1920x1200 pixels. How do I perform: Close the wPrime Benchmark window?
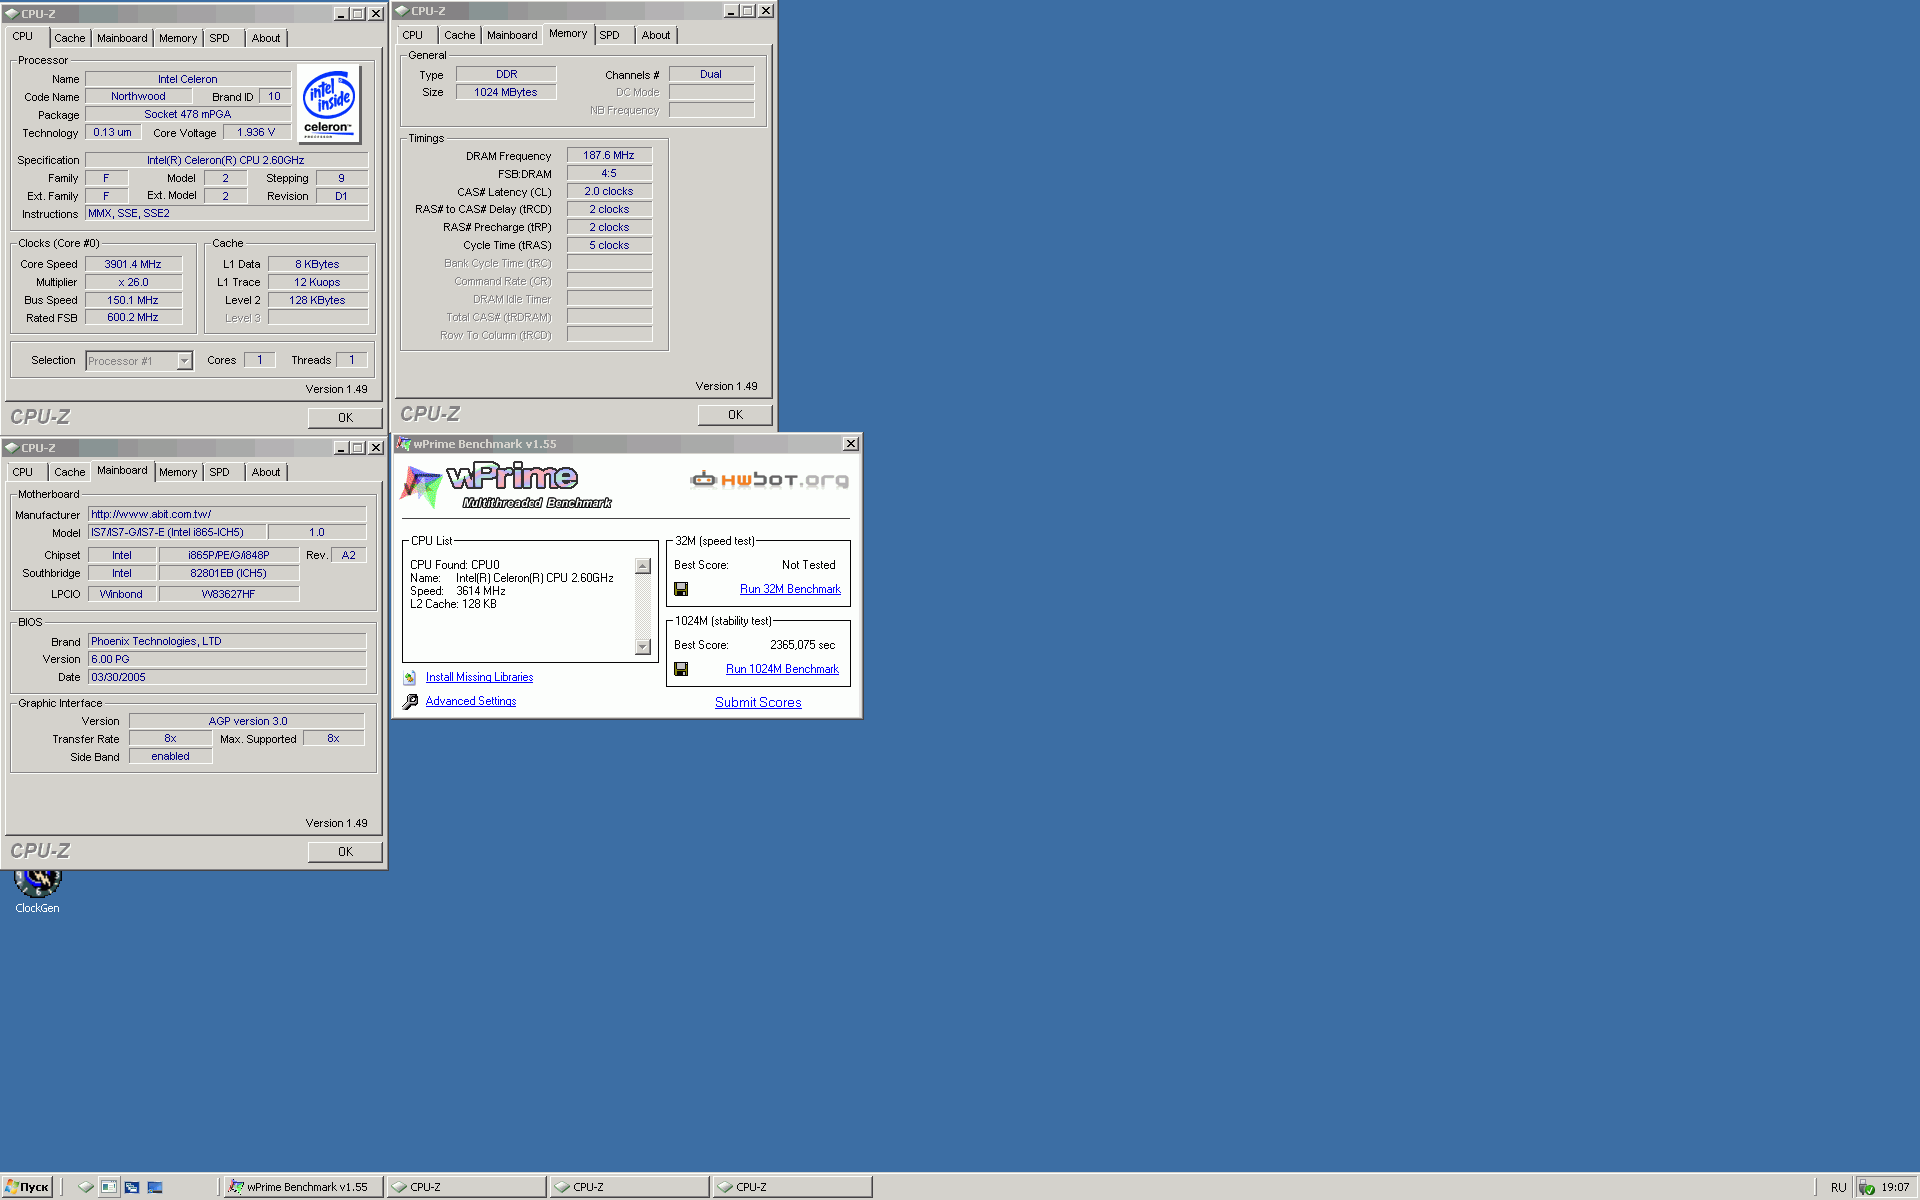[850, 444]
